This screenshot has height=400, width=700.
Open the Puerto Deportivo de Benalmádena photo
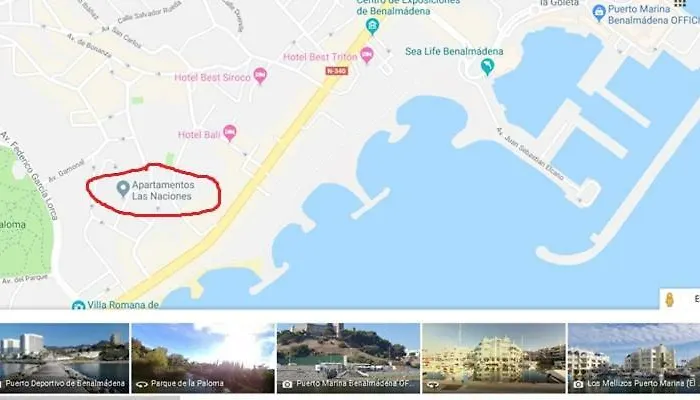coord(64,358)
